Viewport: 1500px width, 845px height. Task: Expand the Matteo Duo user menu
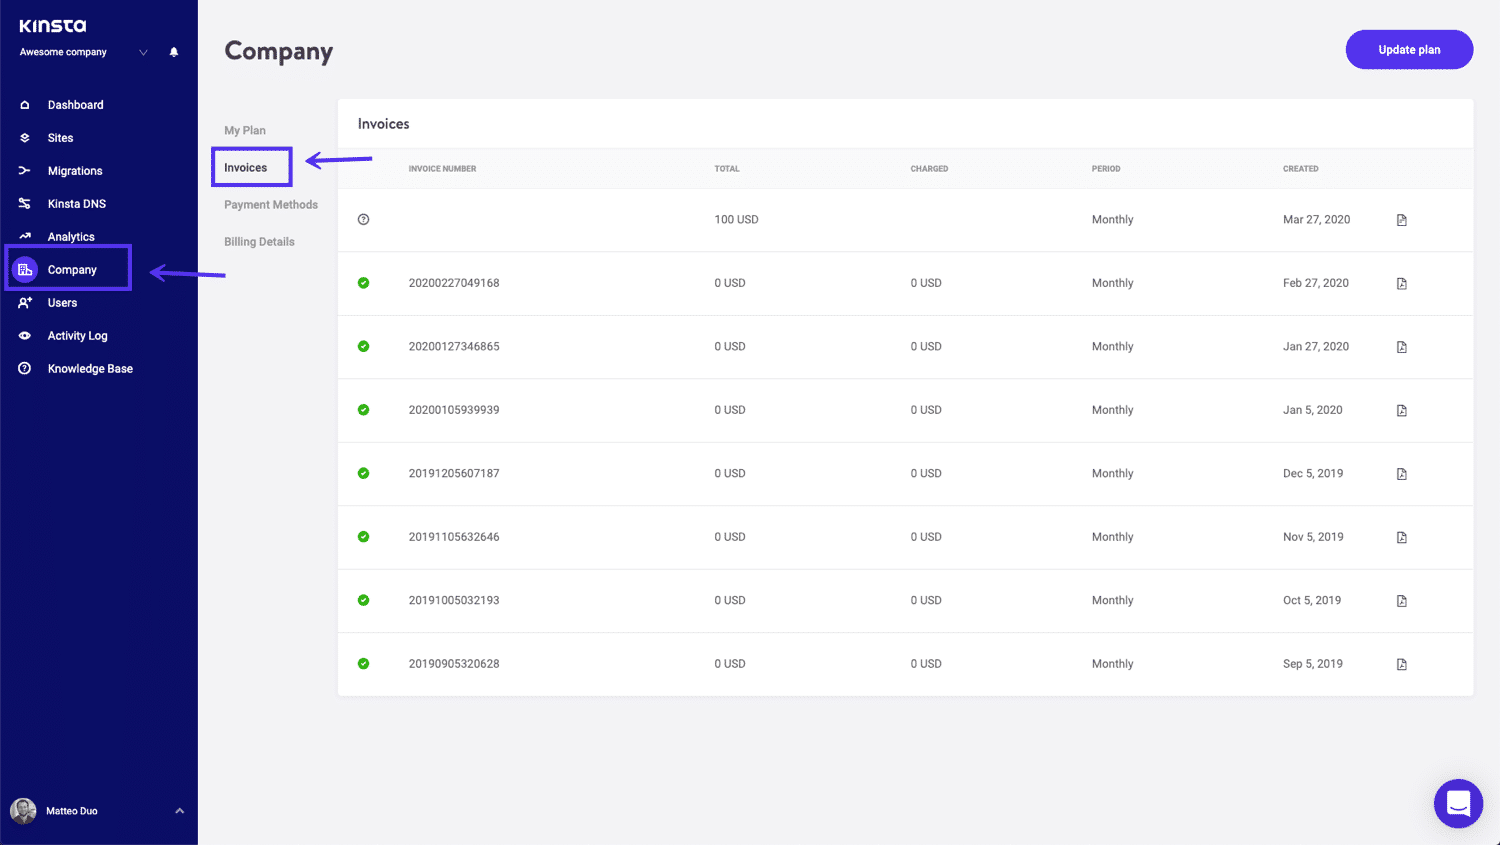coord(179,811)
